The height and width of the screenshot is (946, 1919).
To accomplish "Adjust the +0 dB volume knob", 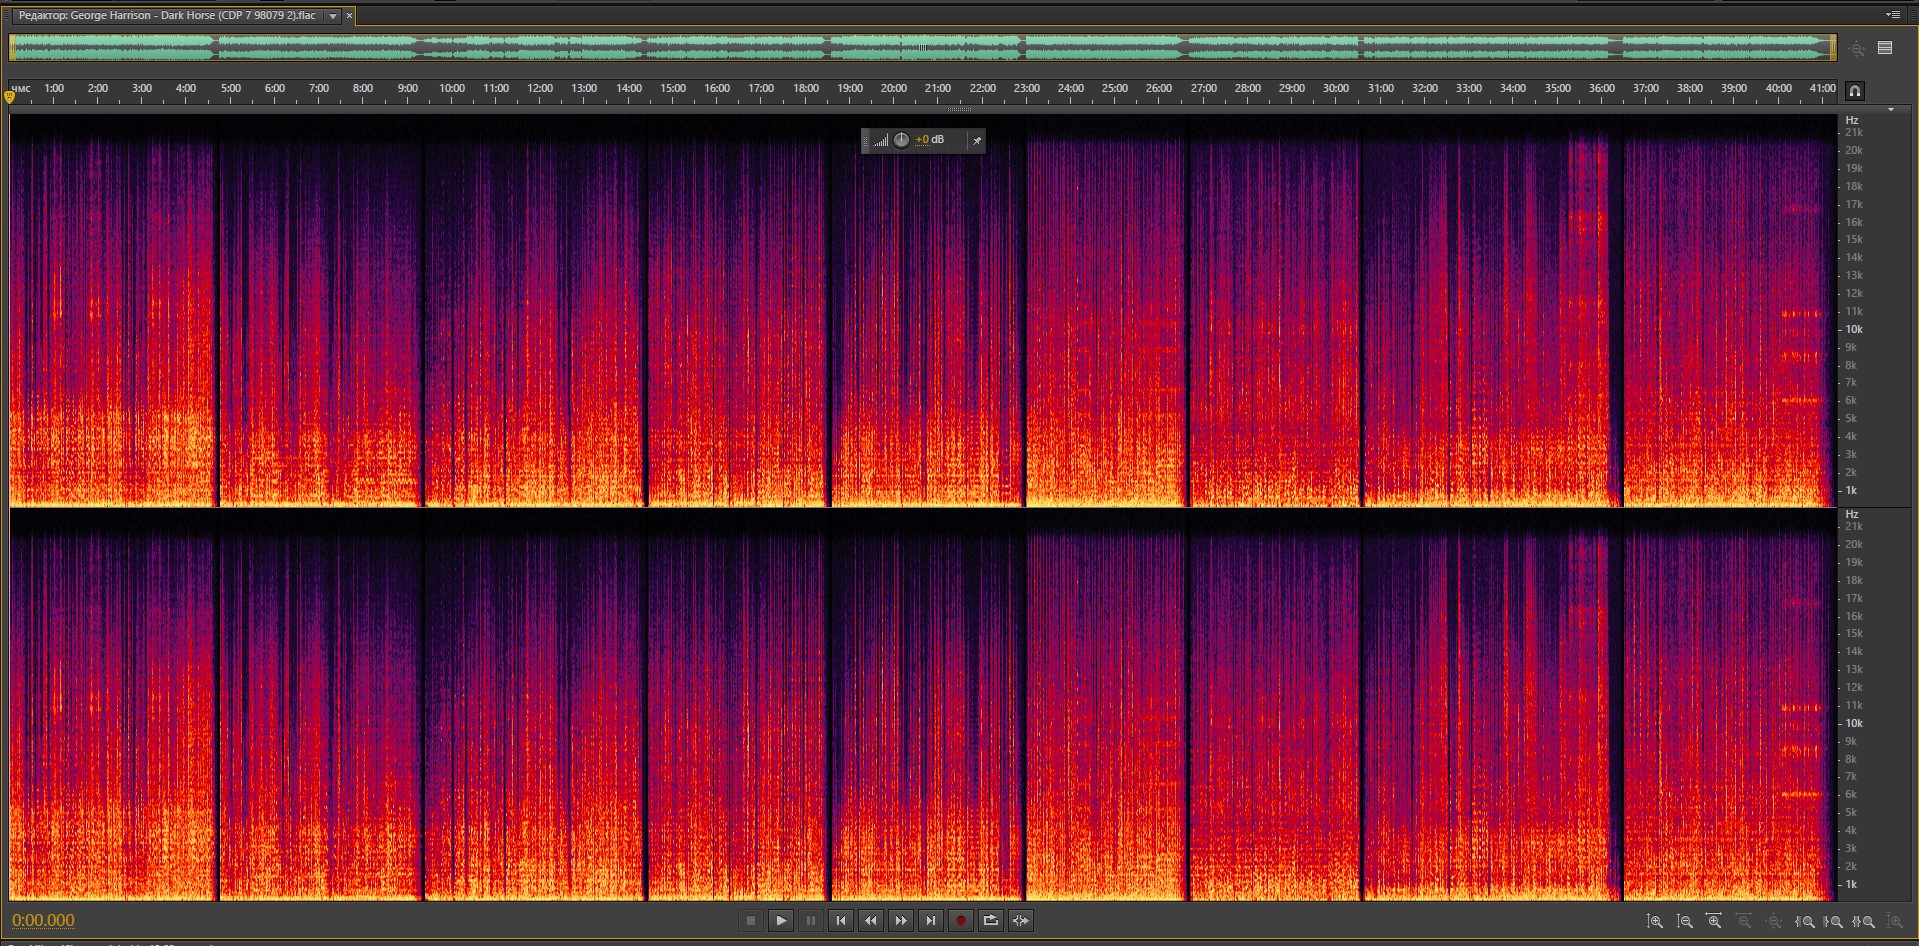I will point(901,140).
